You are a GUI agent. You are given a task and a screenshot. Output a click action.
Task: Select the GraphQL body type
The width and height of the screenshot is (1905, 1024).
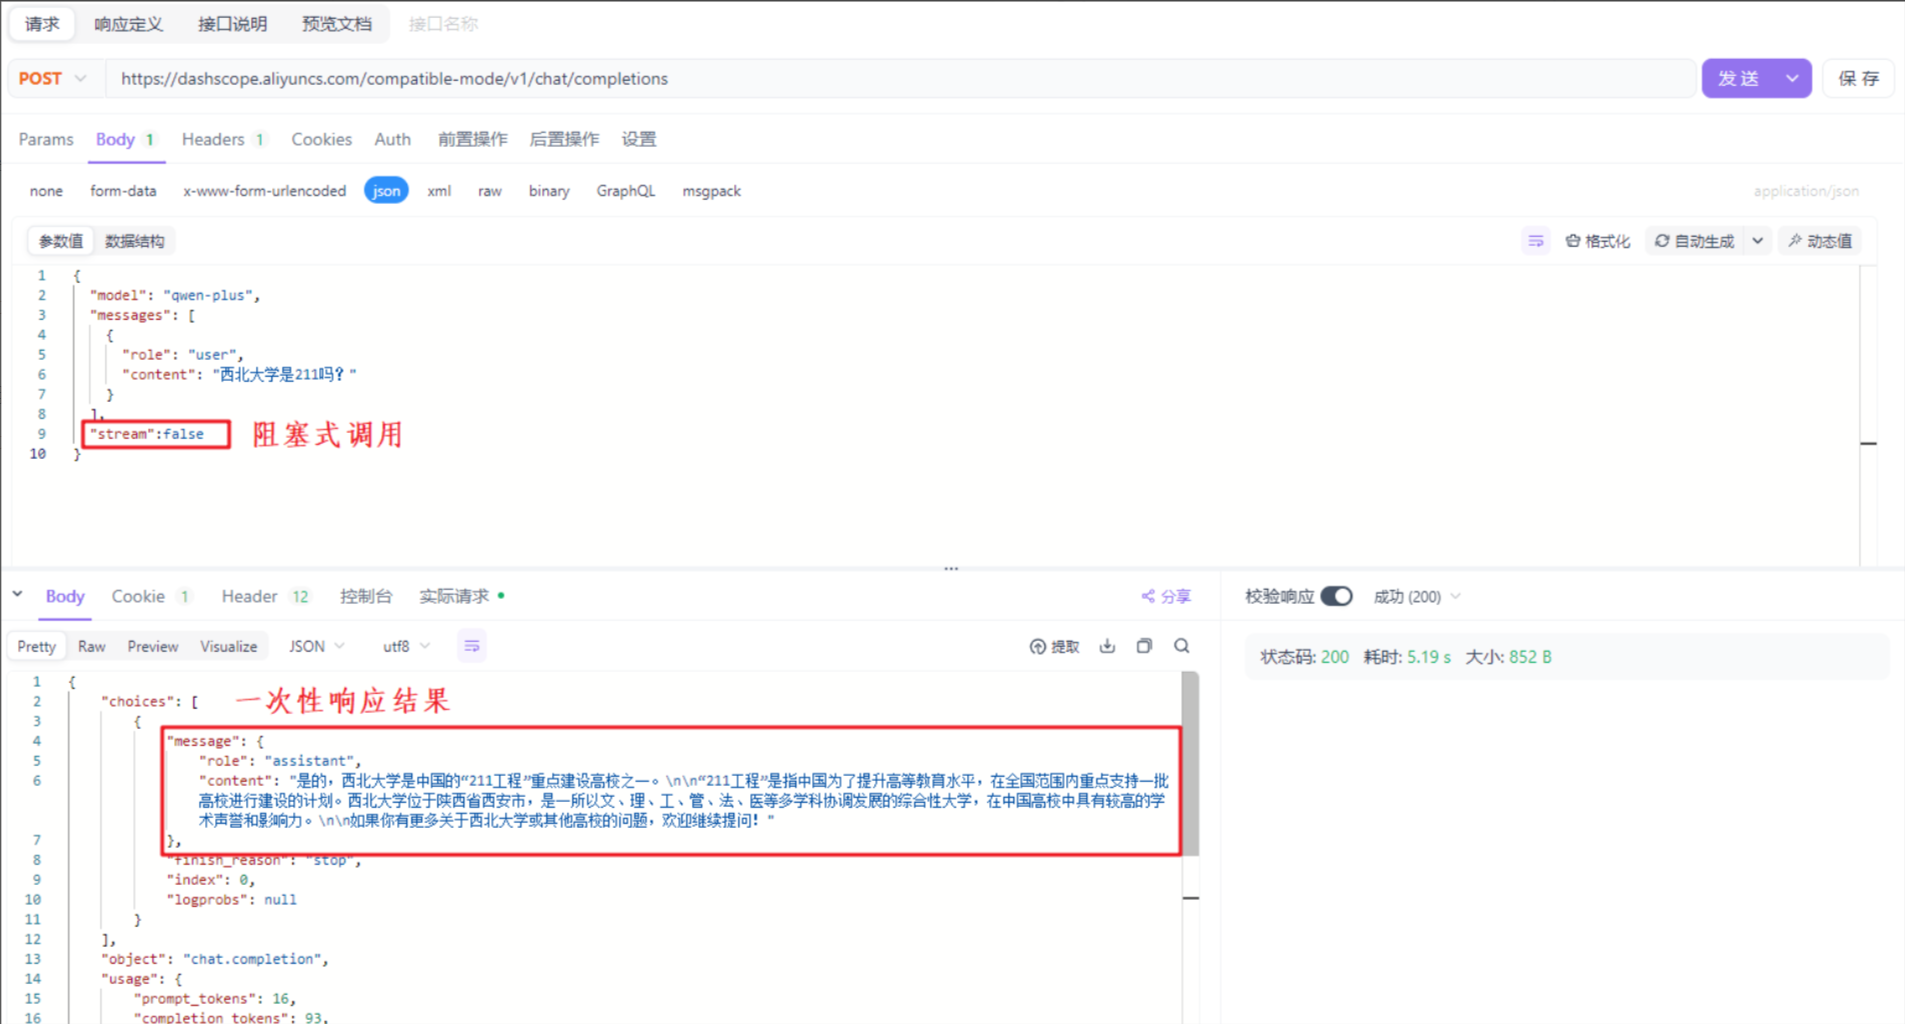coord(626,191)
